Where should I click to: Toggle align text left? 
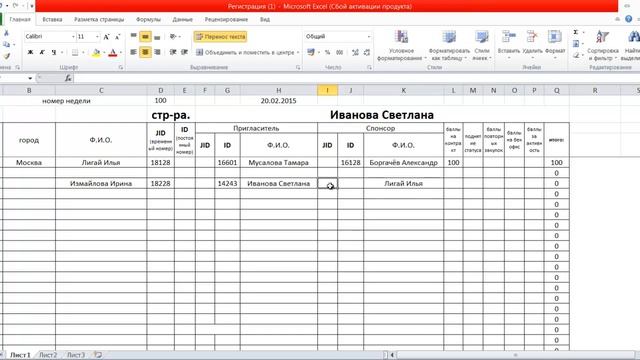[133, 52]
